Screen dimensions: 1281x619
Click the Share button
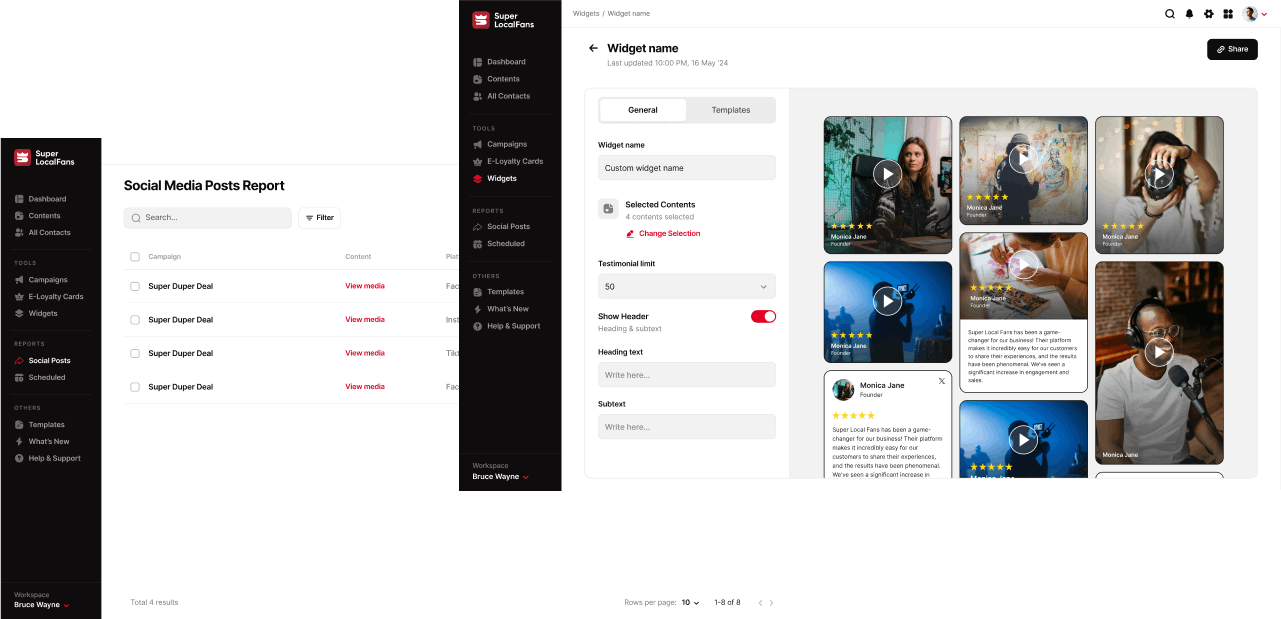(1232, 49)
